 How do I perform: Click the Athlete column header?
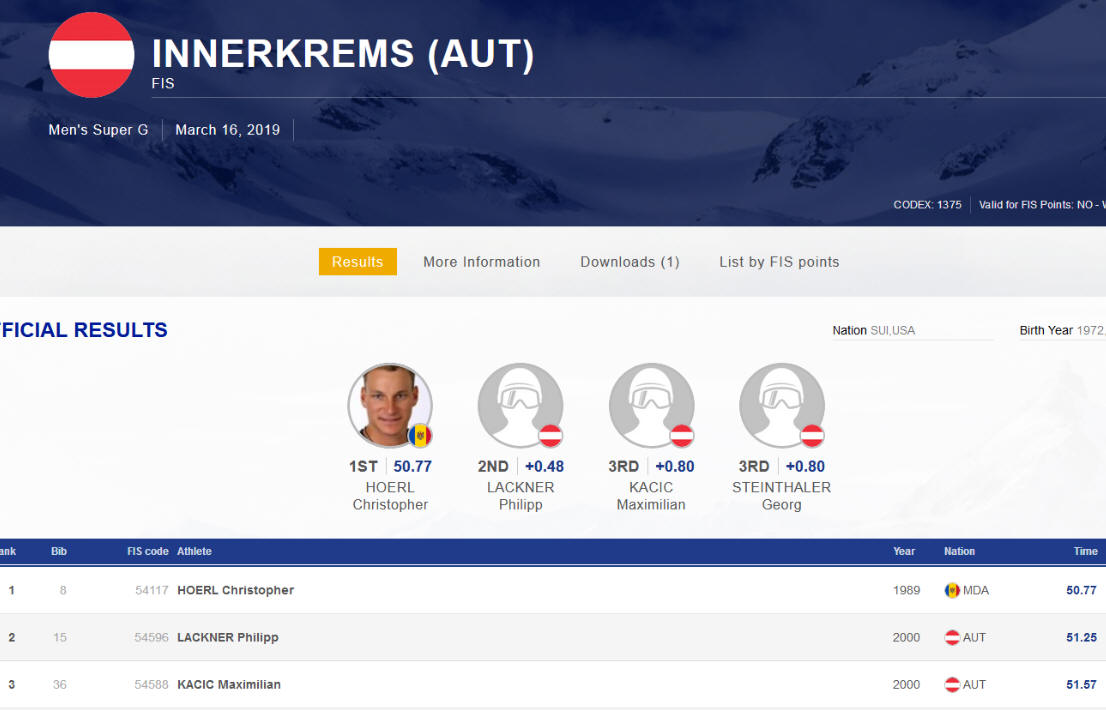pyautogui.click(x=194, y=551)
